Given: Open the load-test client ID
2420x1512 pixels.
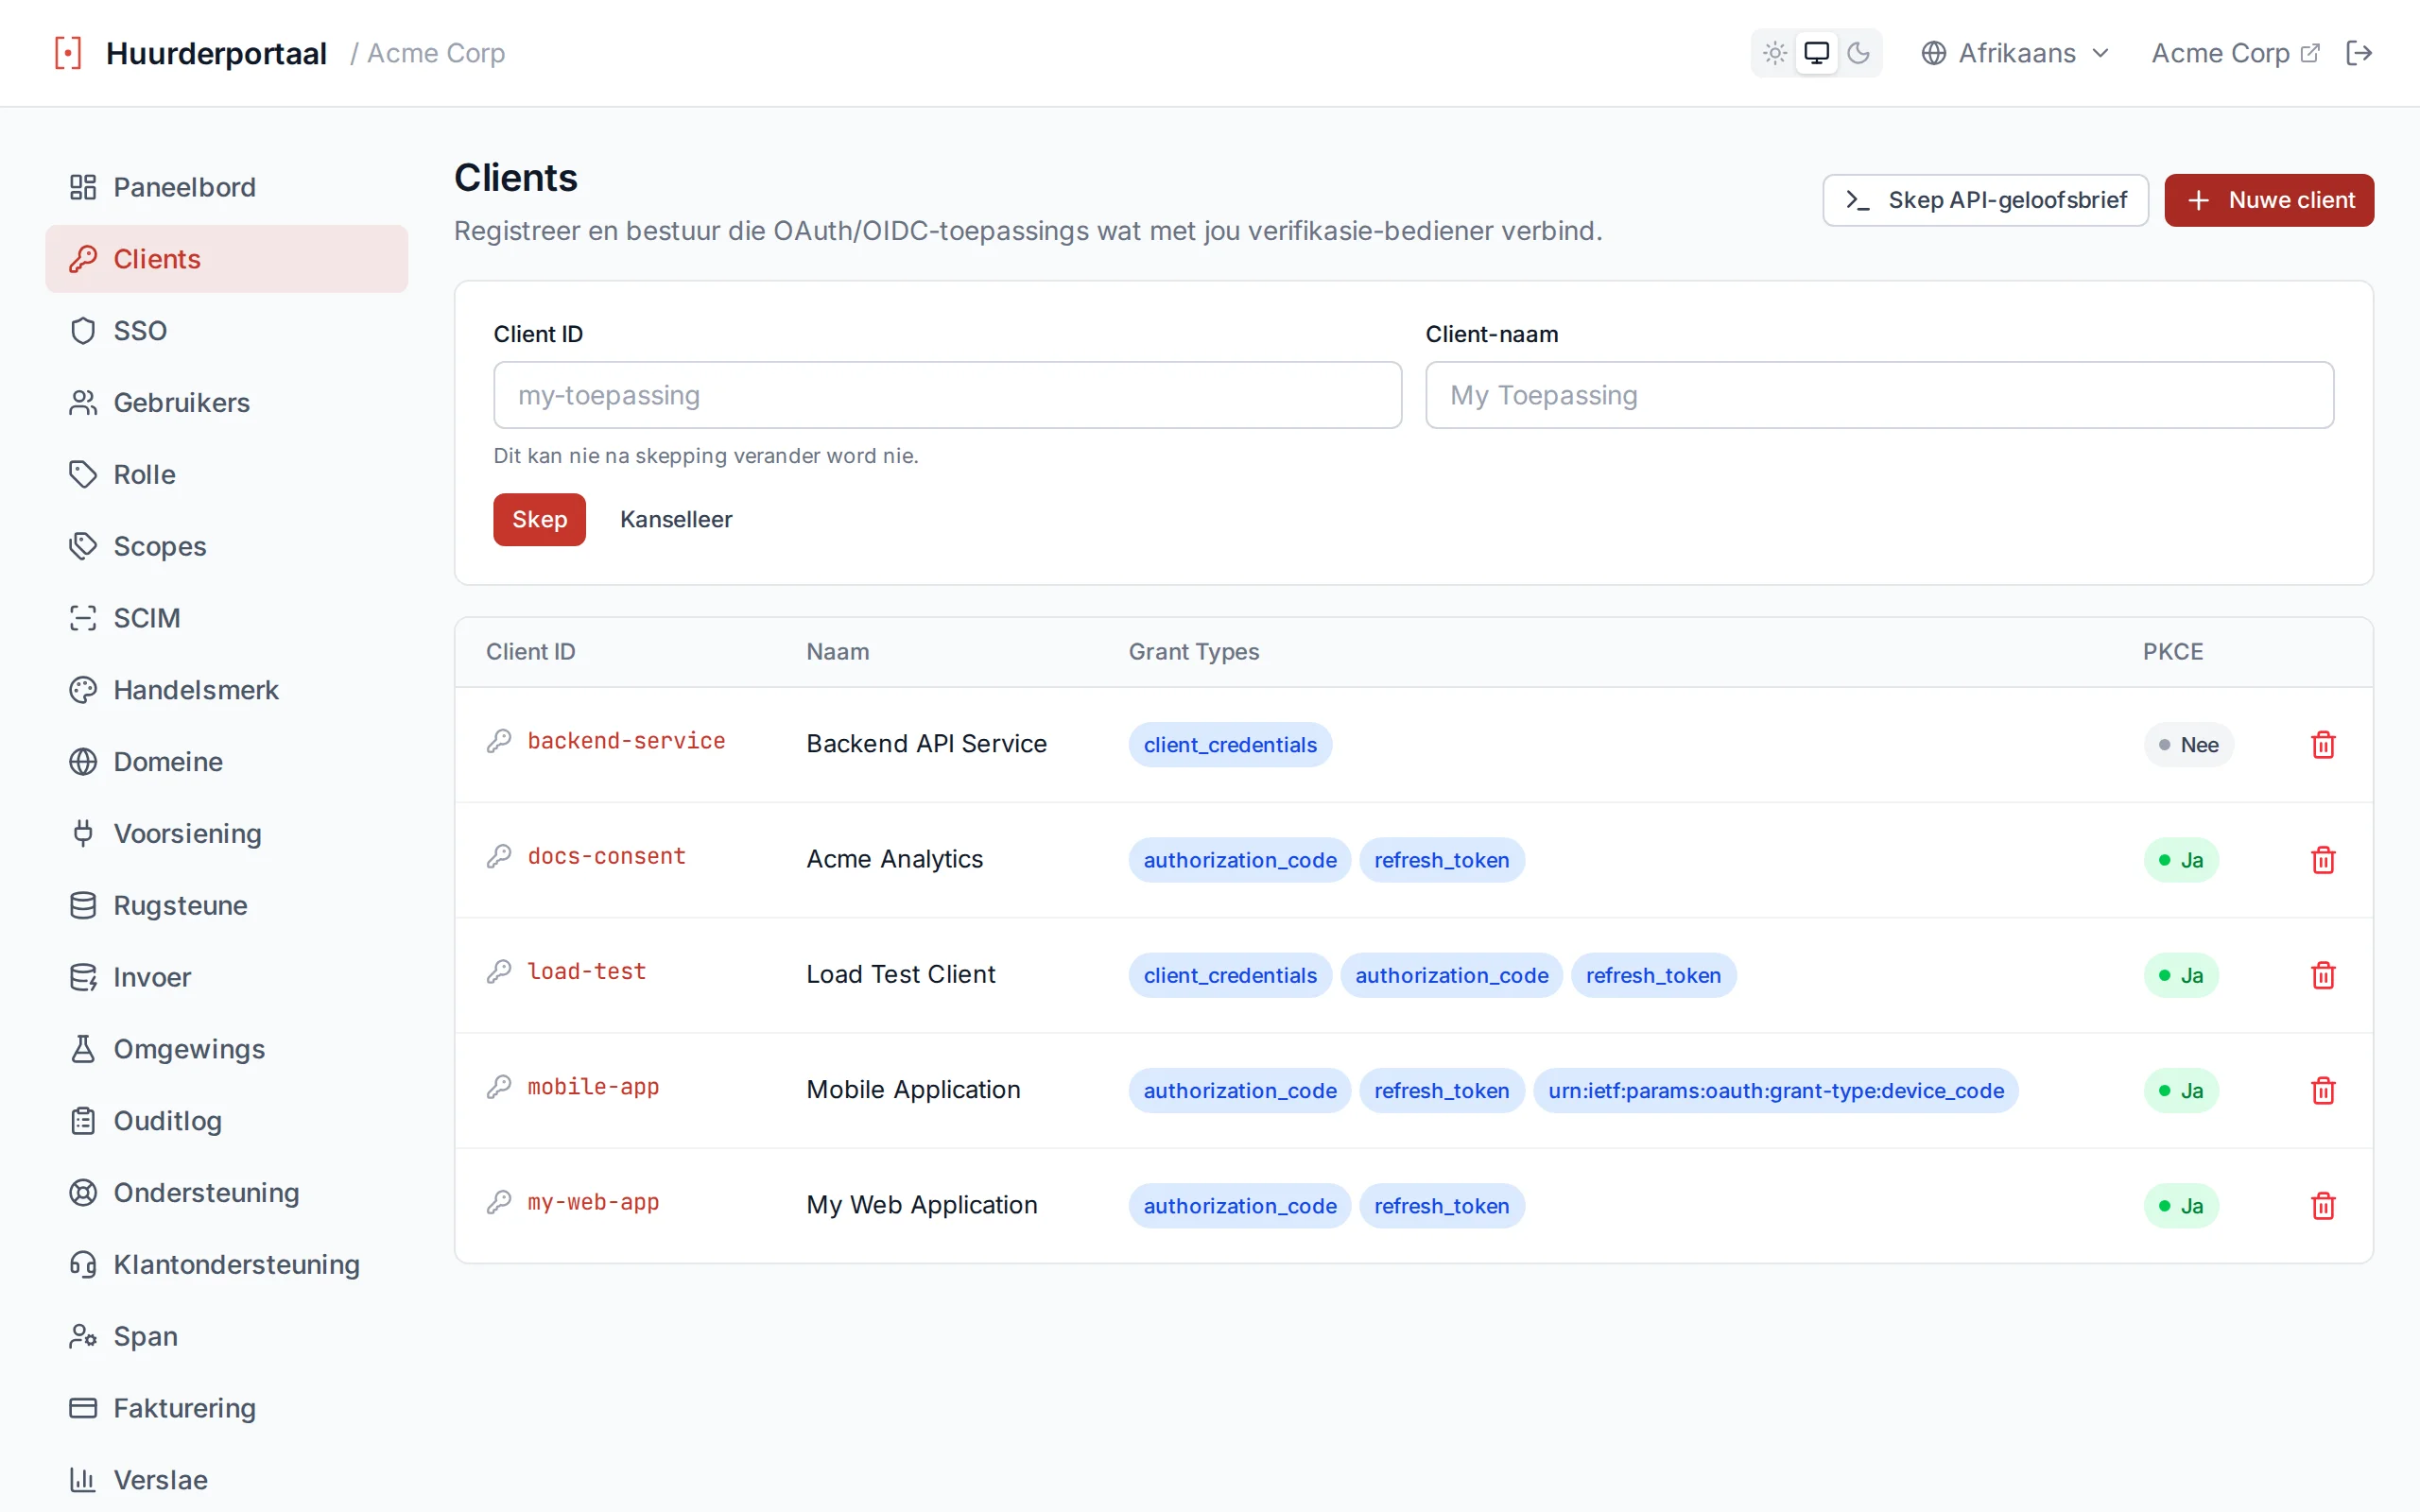Looking at the screenshot, I should 586,971.
